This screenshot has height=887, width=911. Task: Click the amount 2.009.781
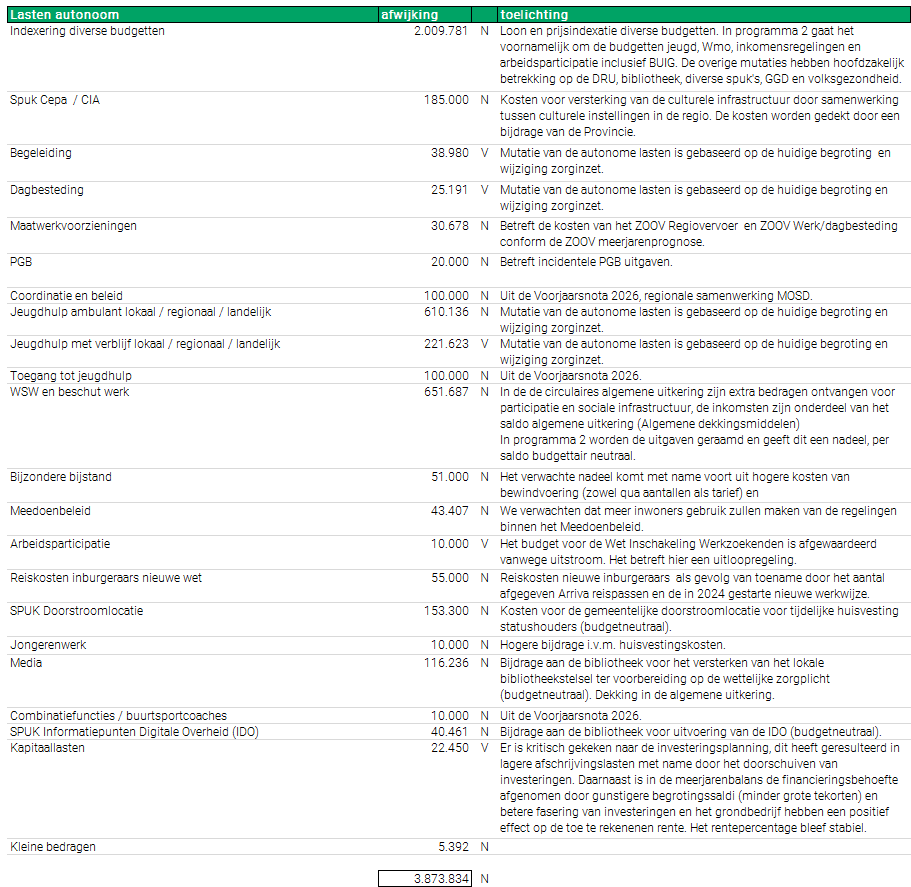click(440, 31)
